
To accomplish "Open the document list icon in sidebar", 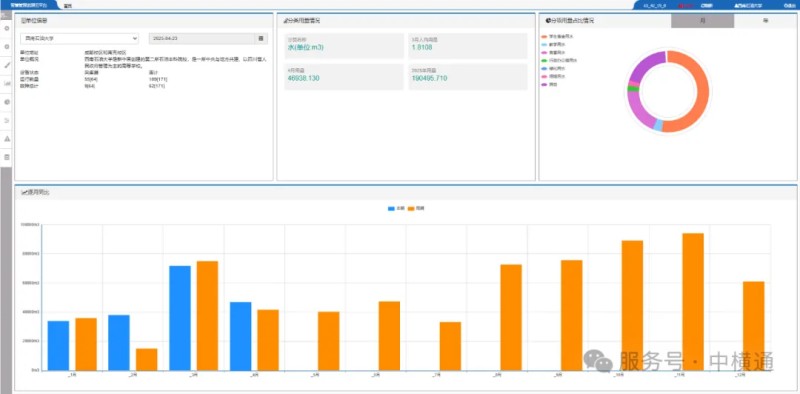I will [7, 157].
